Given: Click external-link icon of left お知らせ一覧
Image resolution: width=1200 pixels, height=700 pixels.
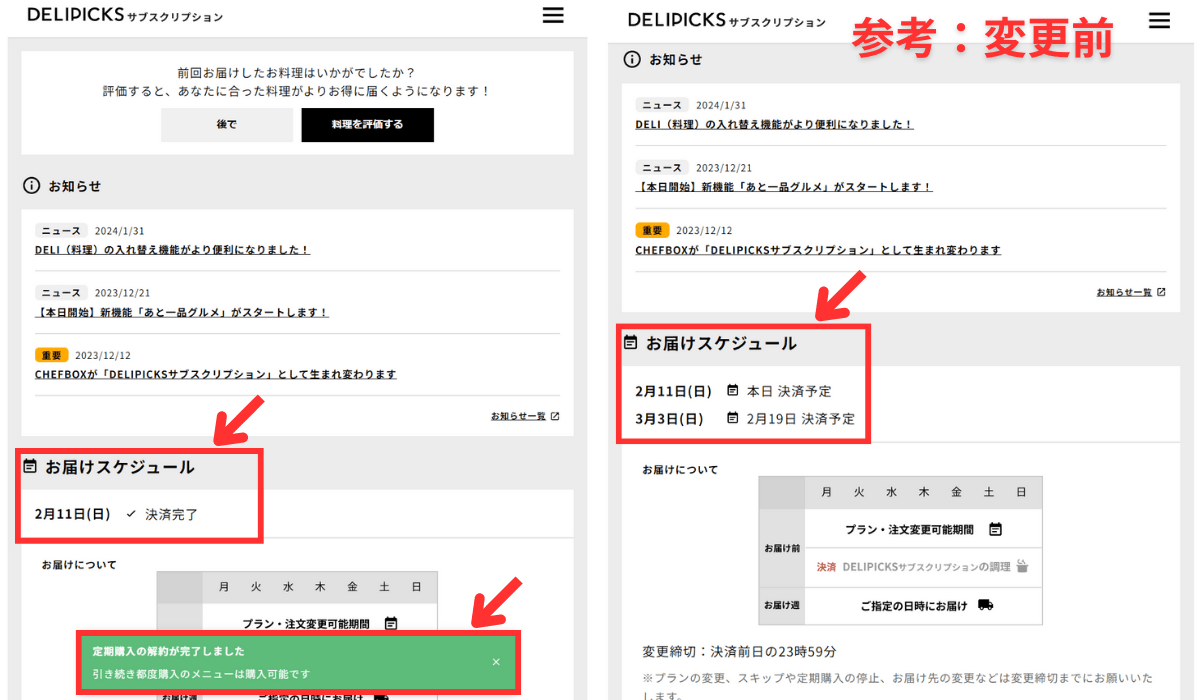Looking at the screenshot, I should (x=555, y=416).
